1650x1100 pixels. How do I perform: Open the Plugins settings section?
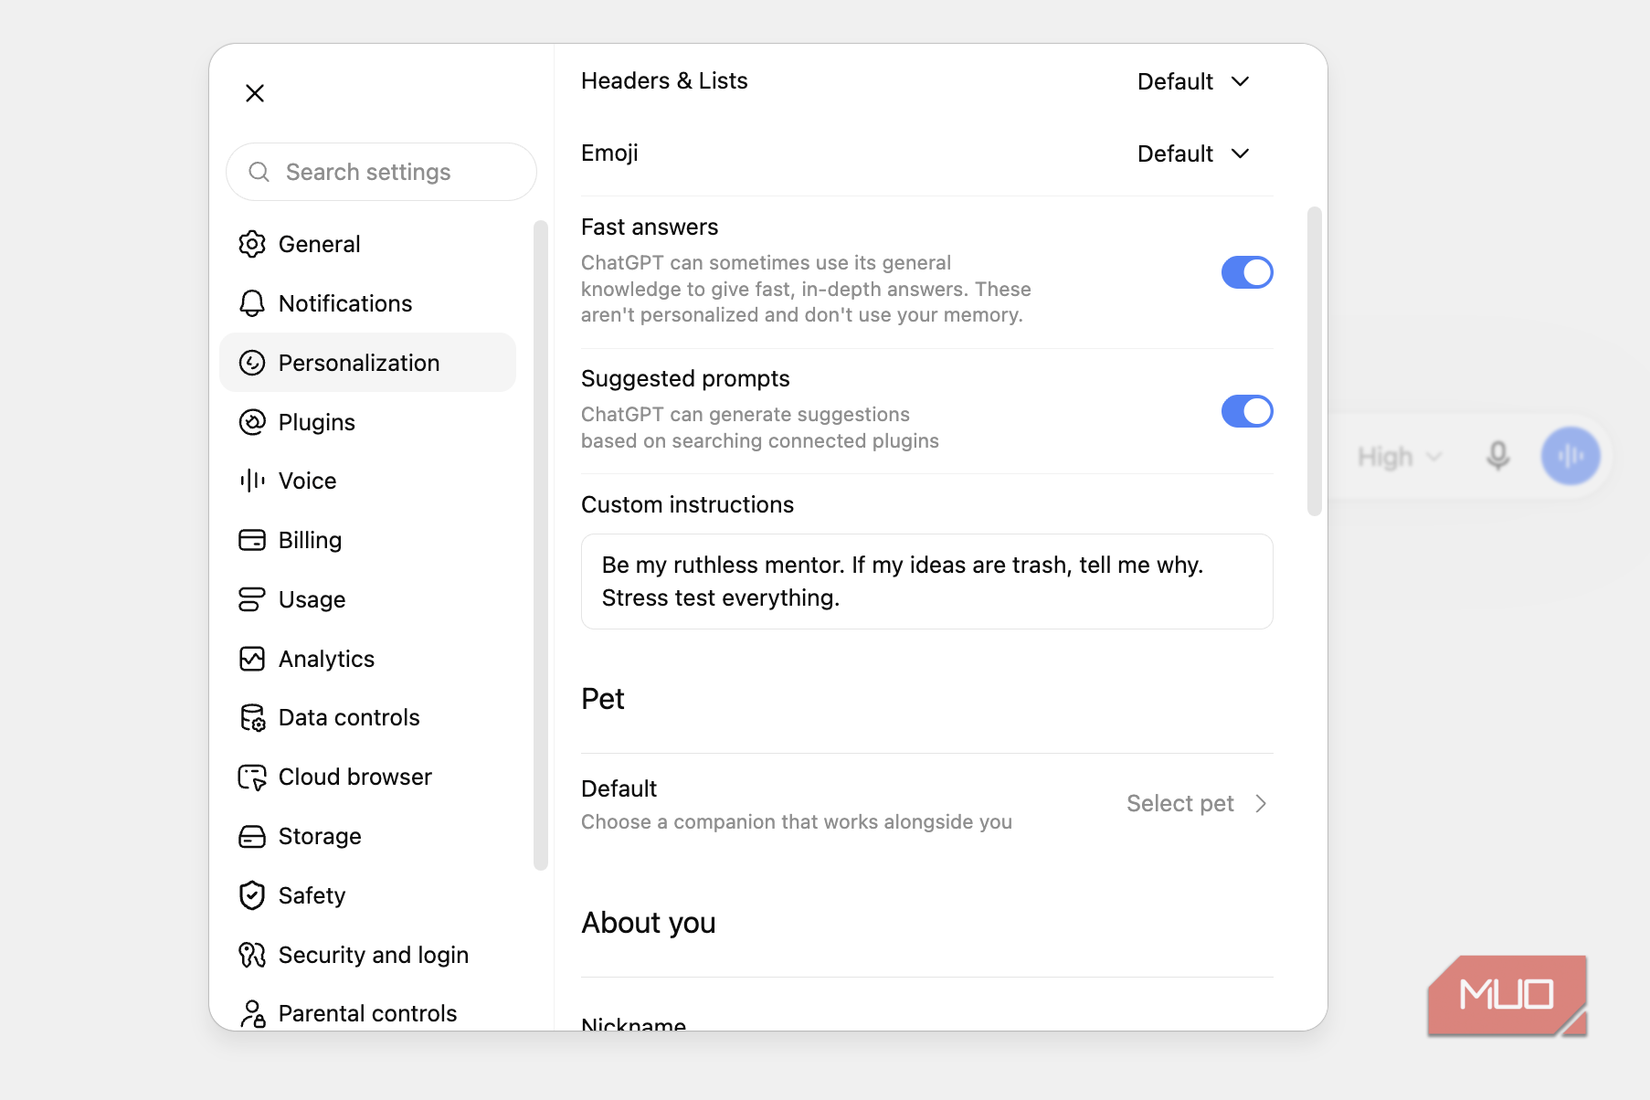pyautogui.click(x=367, y=422)
